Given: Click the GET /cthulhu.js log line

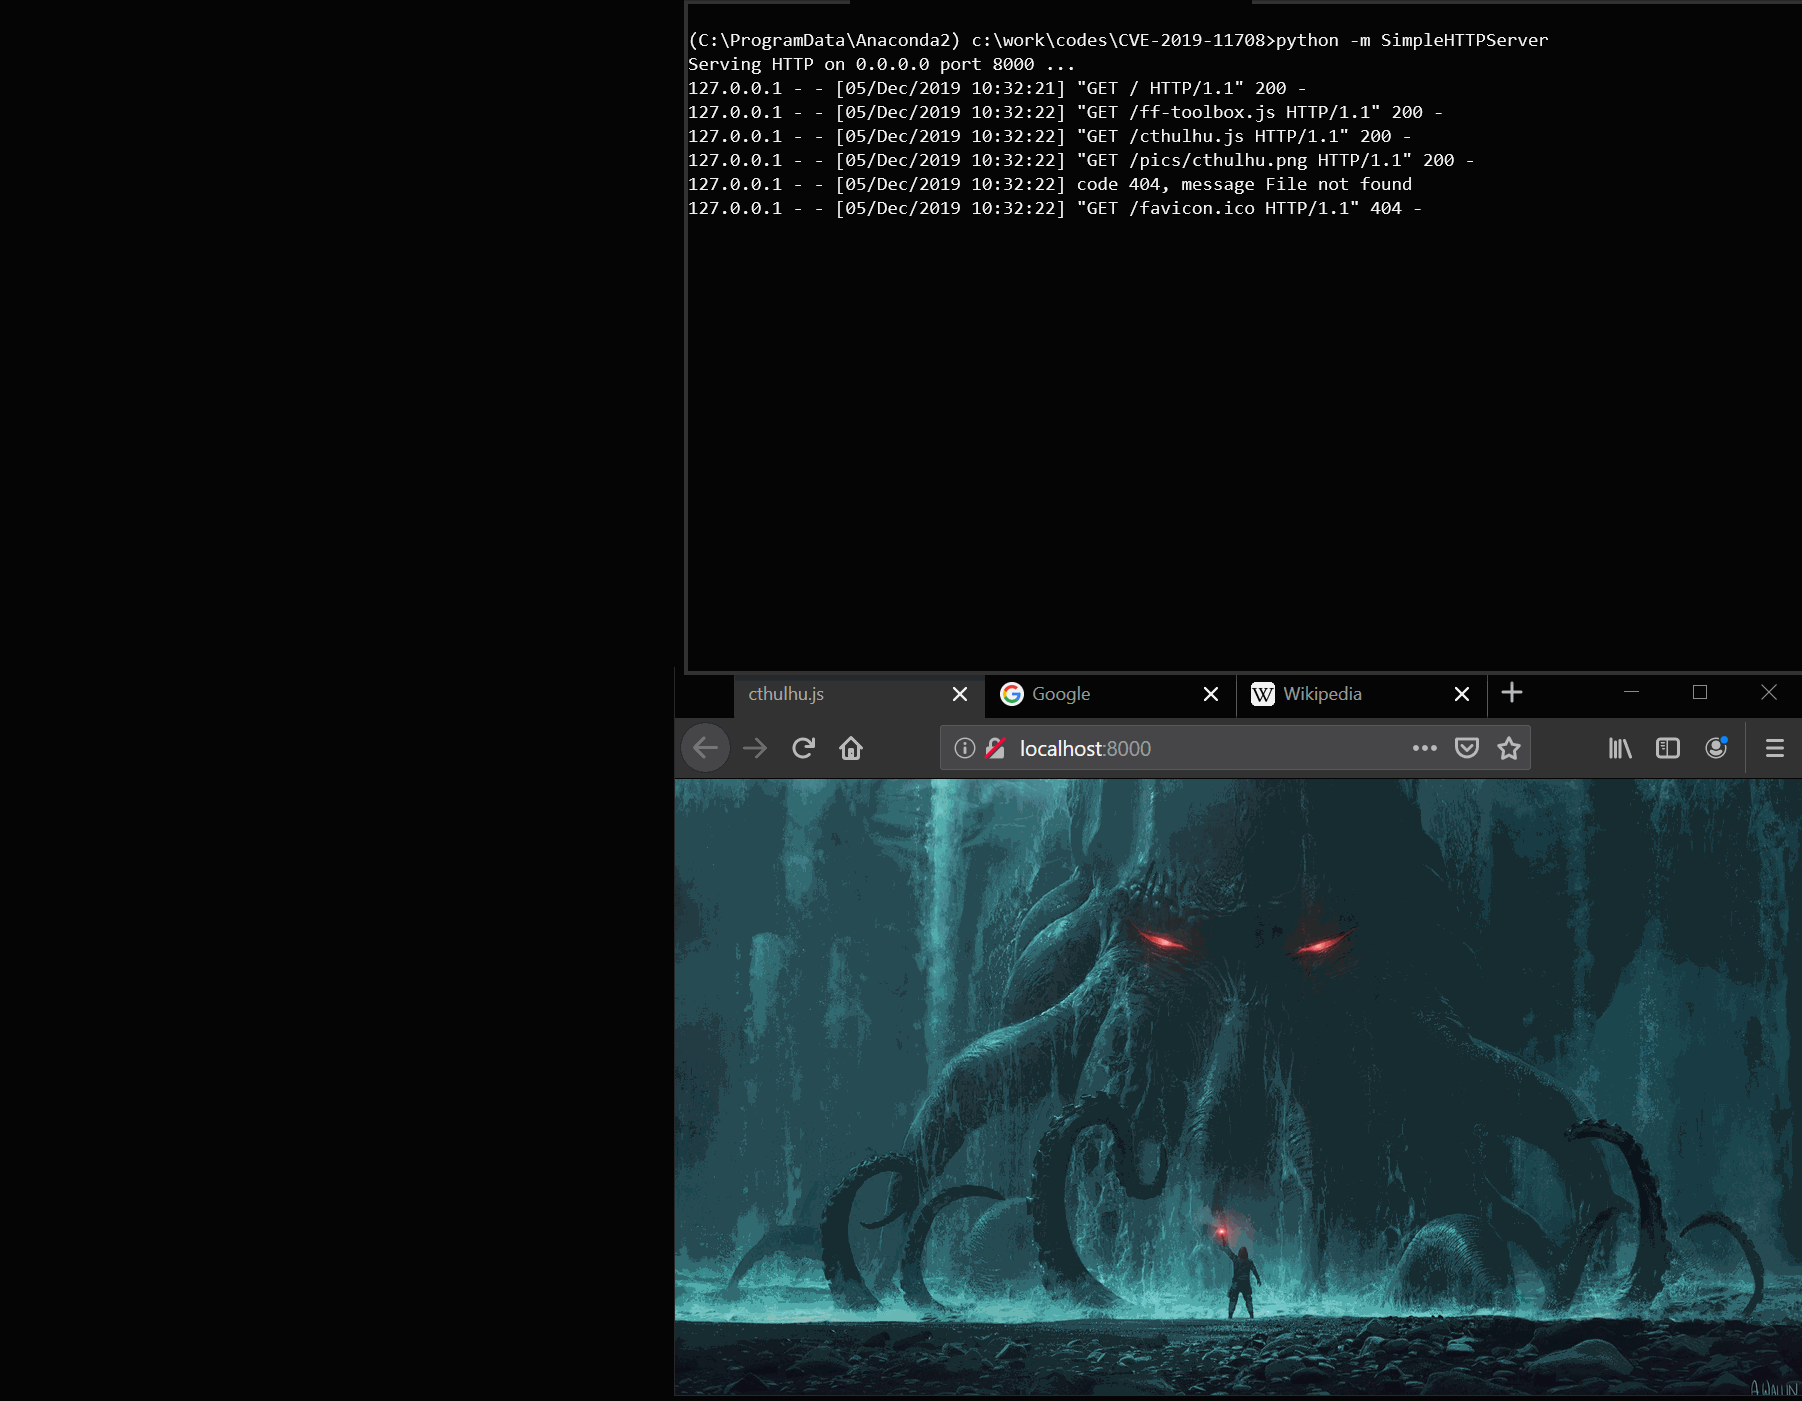Looking at the screenshot, I should 1050,136.
